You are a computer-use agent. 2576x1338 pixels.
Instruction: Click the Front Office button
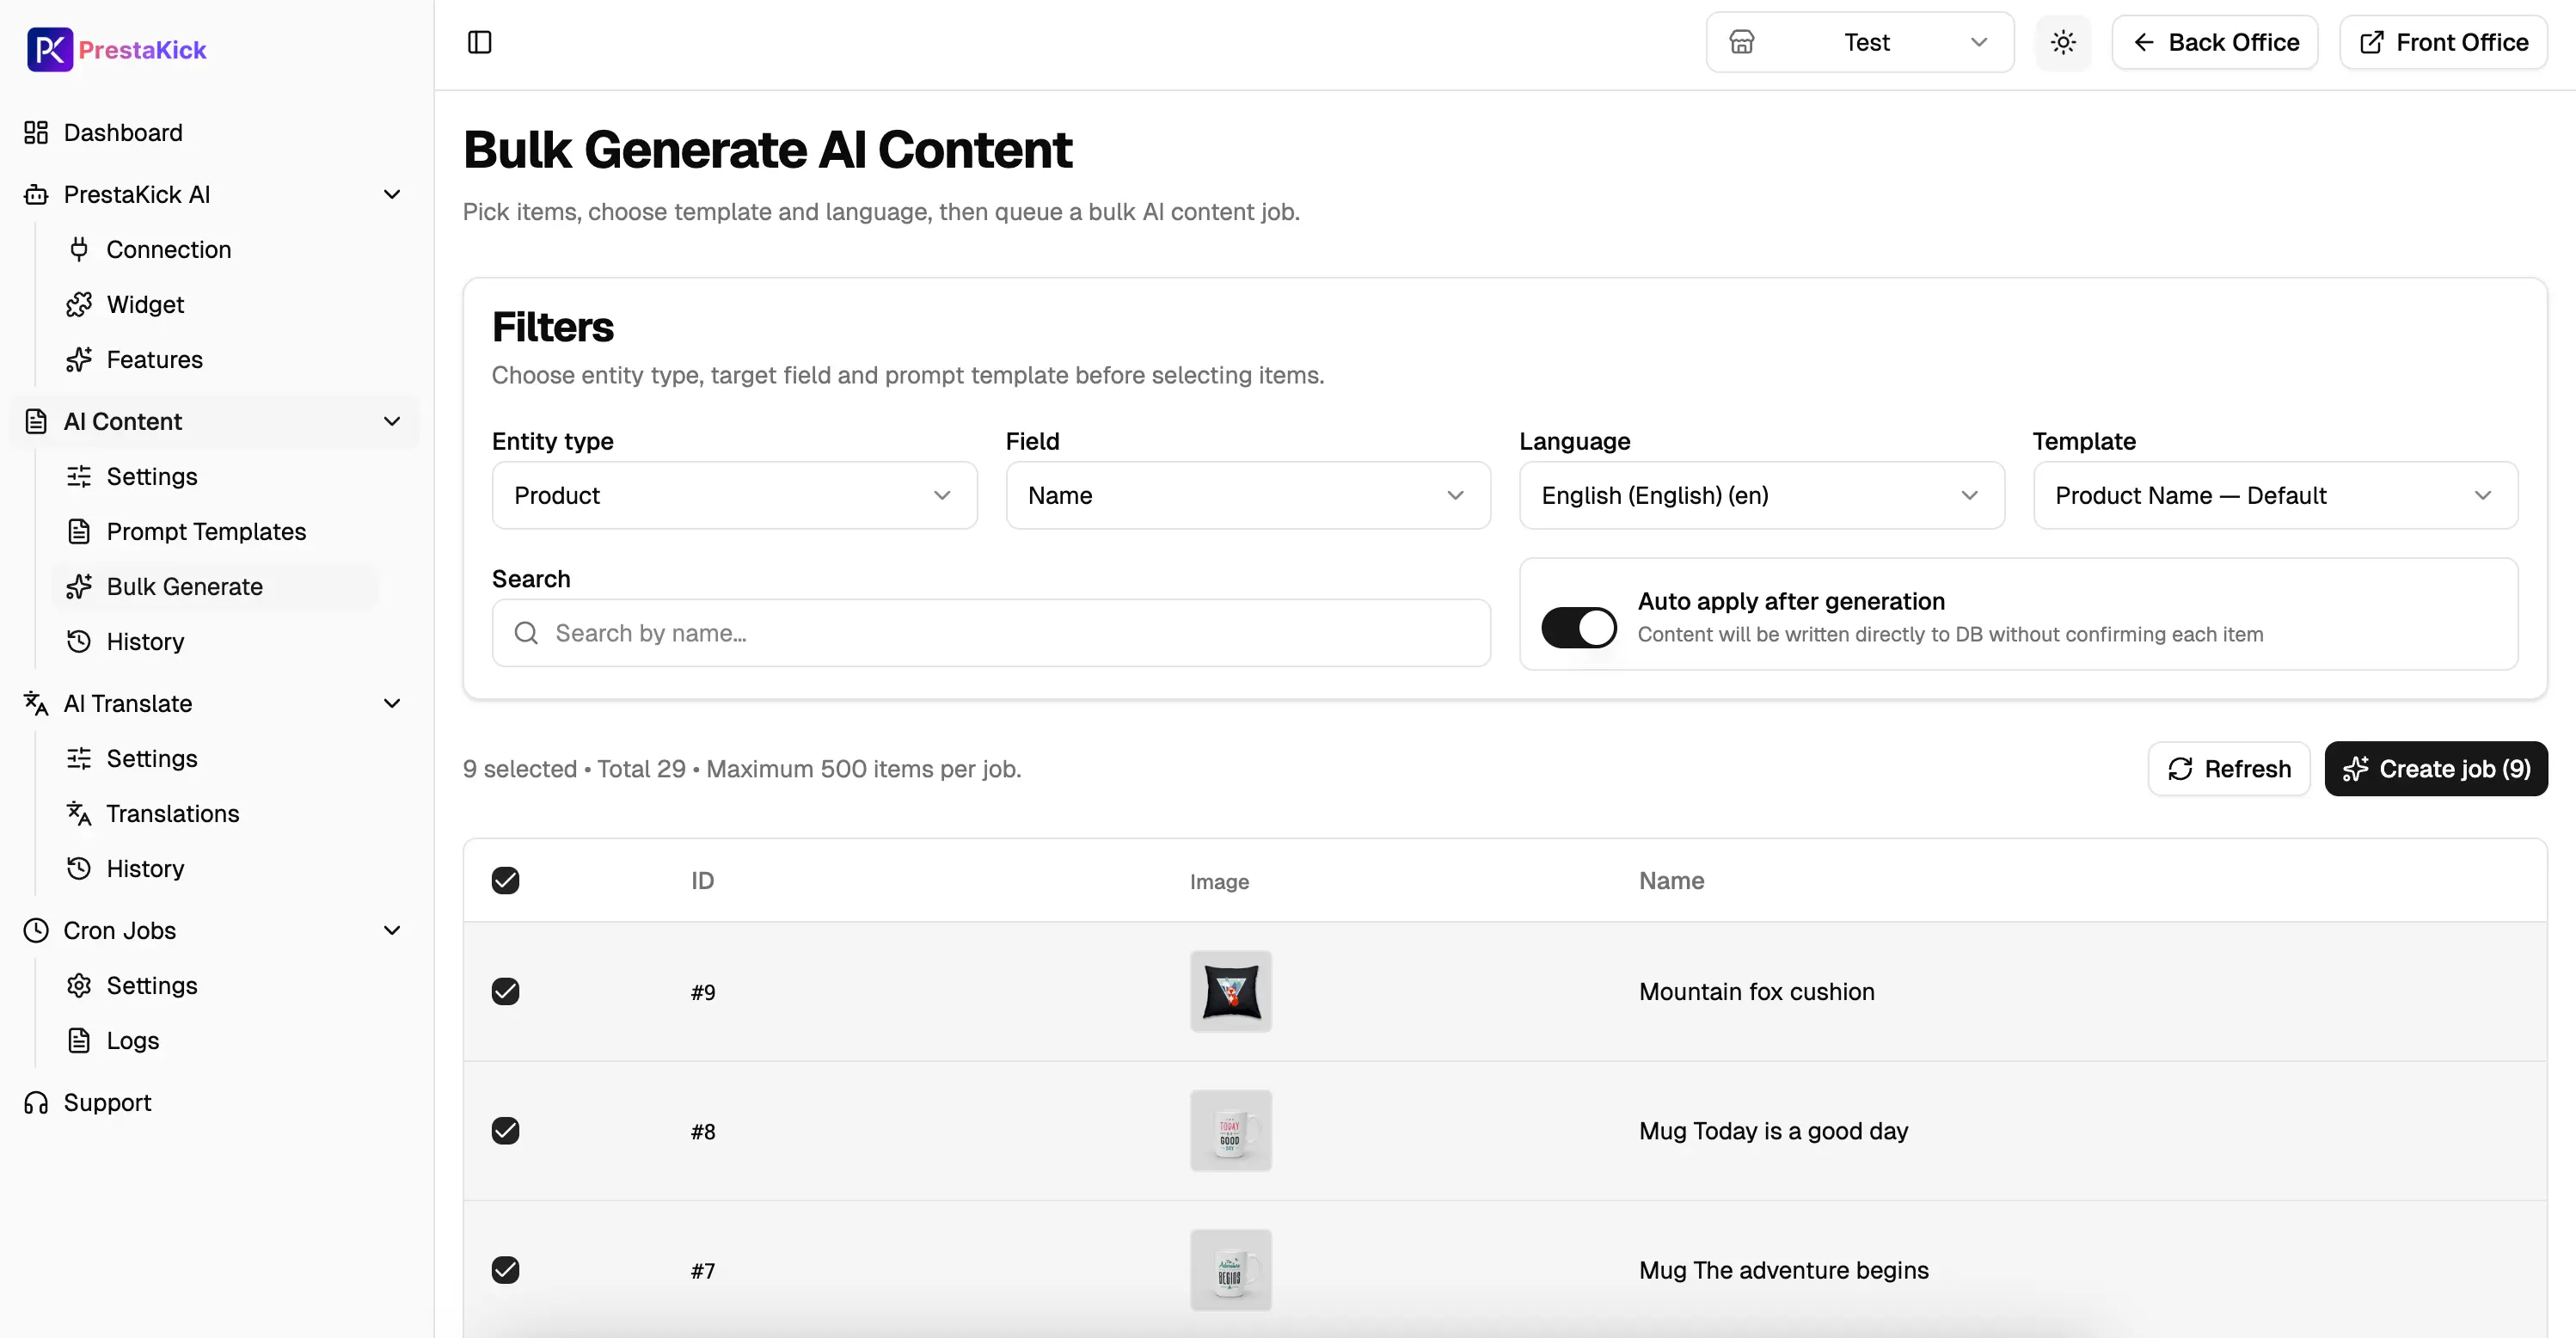click(x=2443, y=42)
